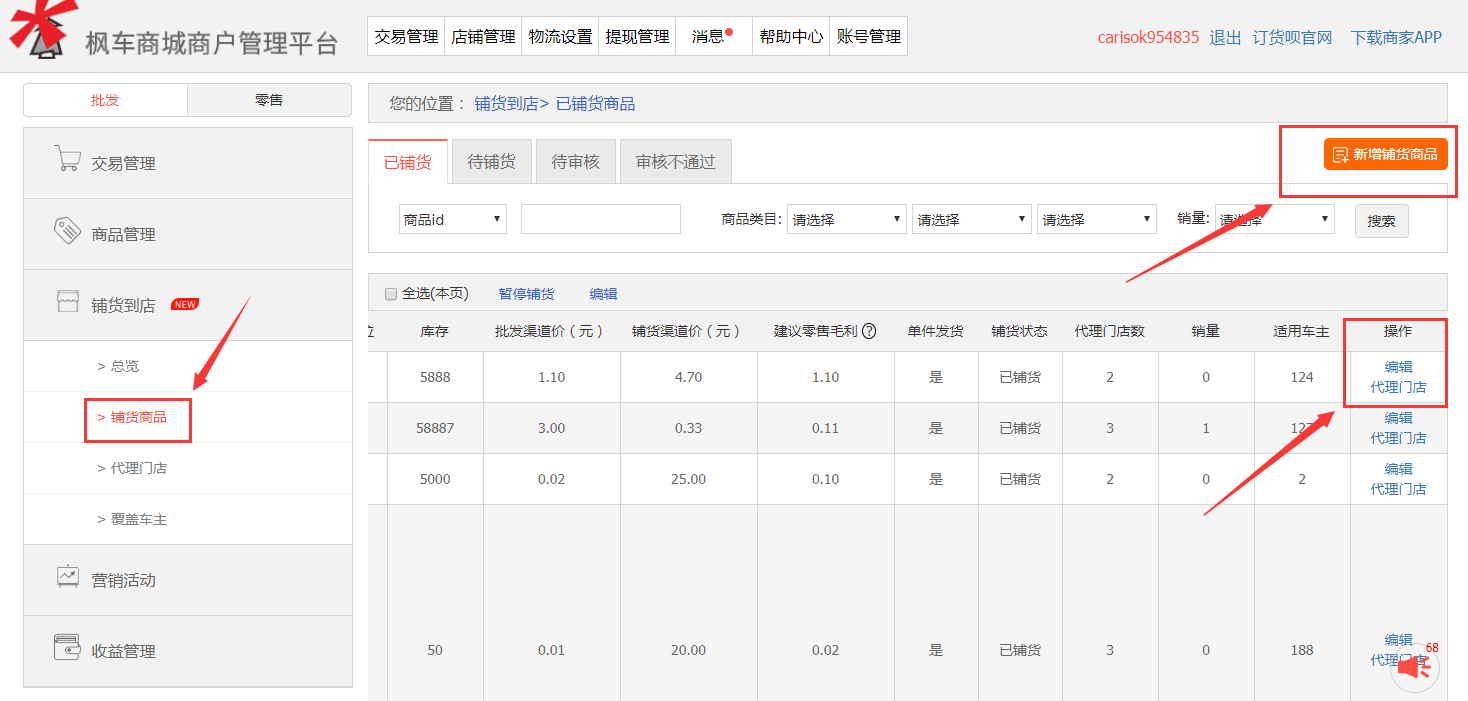1468x701 pixels.
Task: Select the 商品管理 price-tag icon
Action: click(69, 232)
